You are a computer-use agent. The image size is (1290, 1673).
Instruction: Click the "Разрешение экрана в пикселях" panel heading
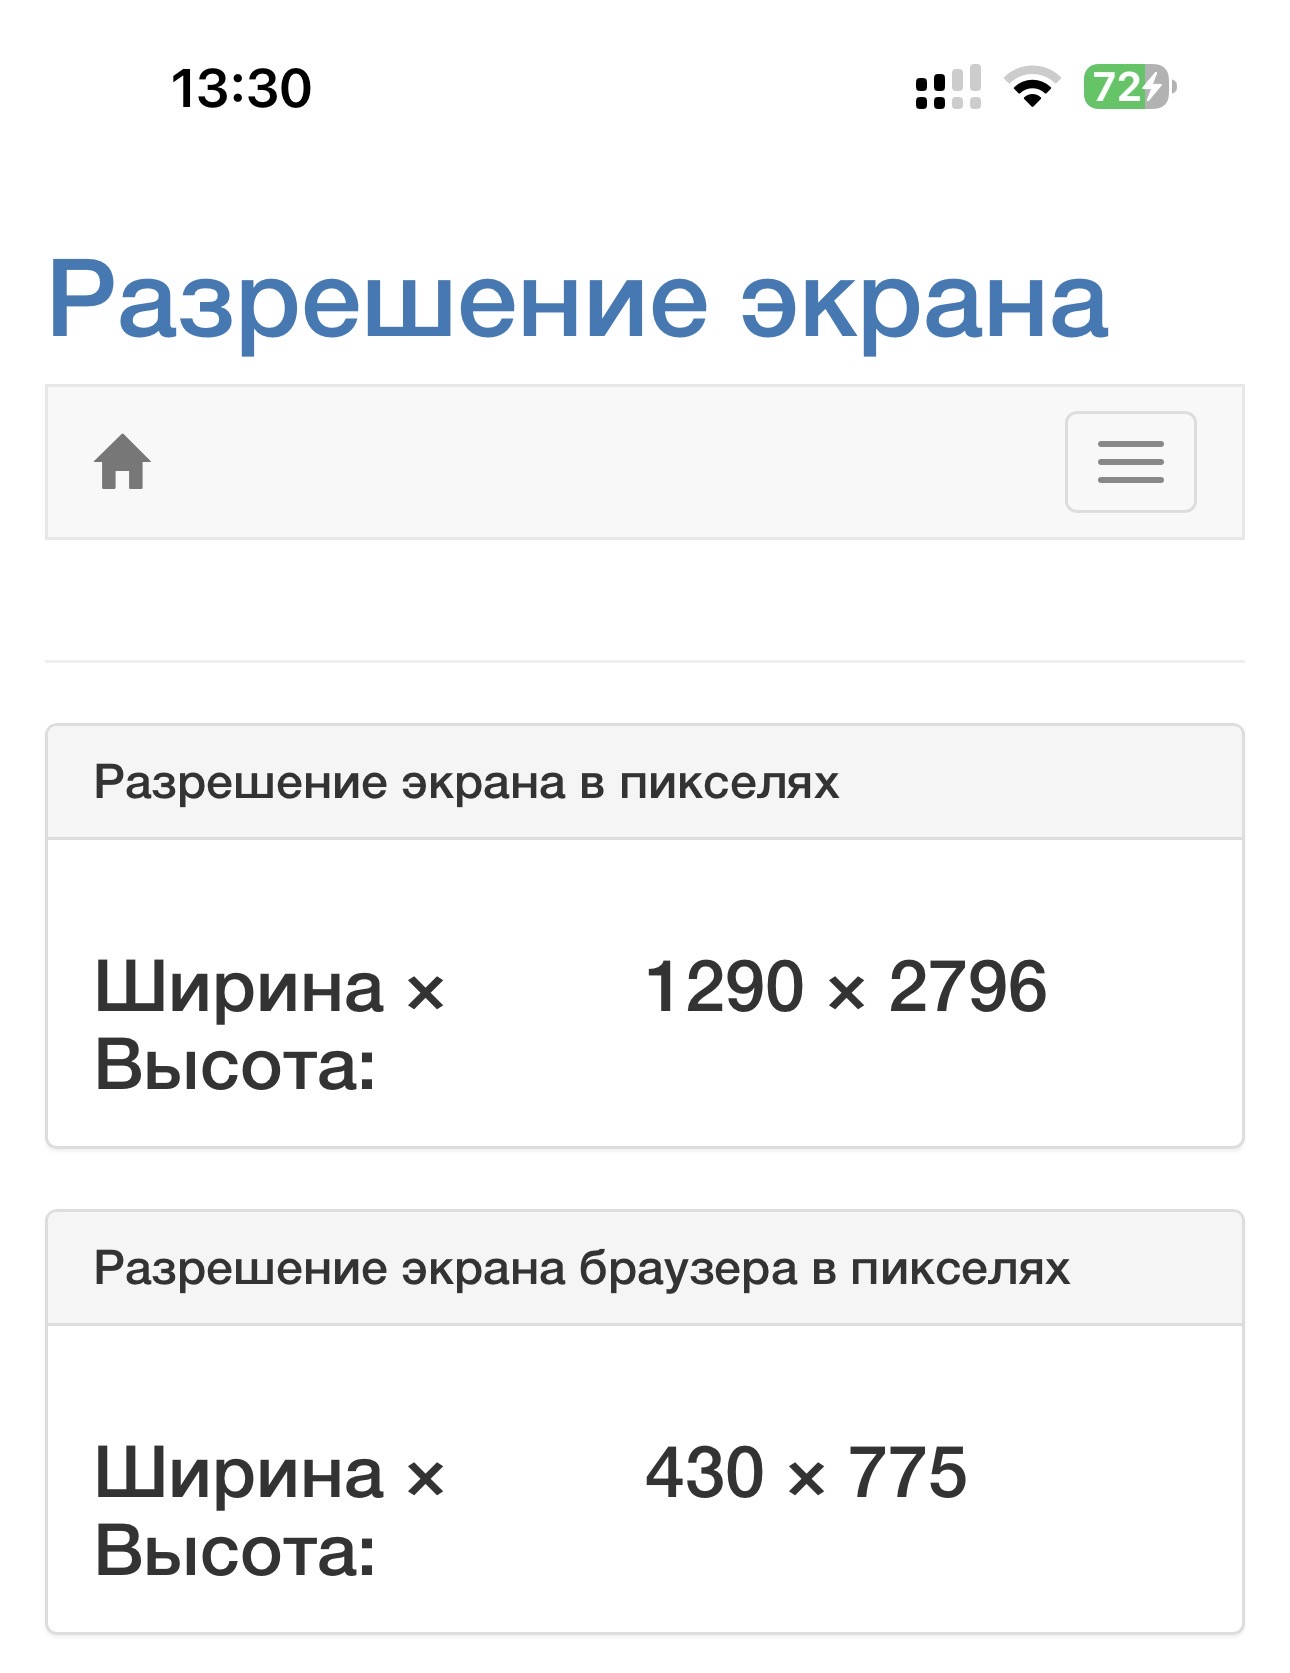pos(466,782)
